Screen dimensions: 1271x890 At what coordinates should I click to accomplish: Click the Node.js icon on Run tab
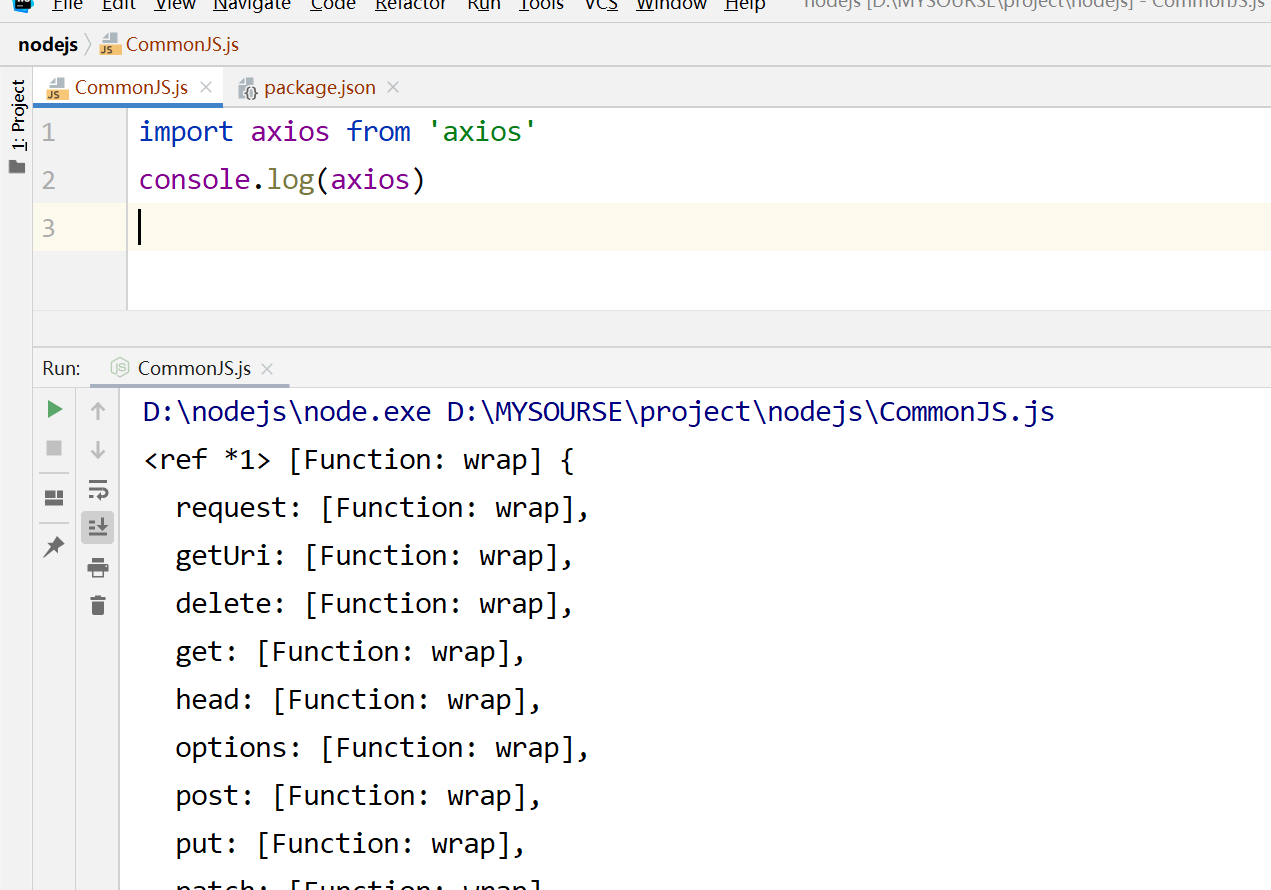click(x=120, y=368)
